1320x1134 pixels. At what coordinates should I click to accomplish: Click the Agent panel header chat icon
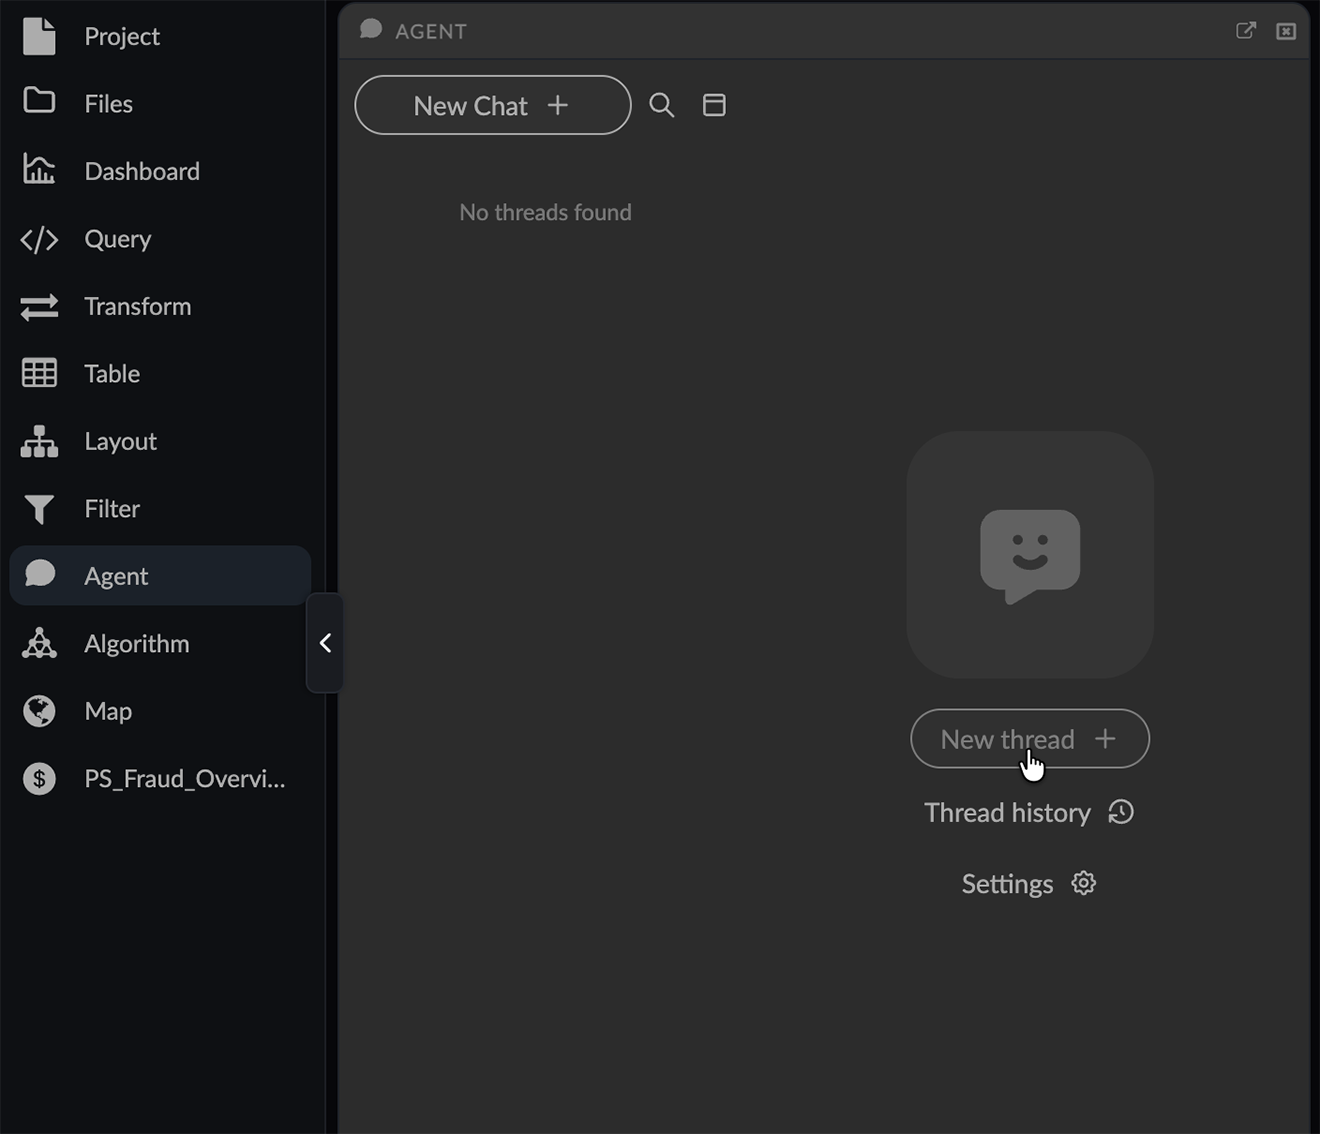[371, 30]
